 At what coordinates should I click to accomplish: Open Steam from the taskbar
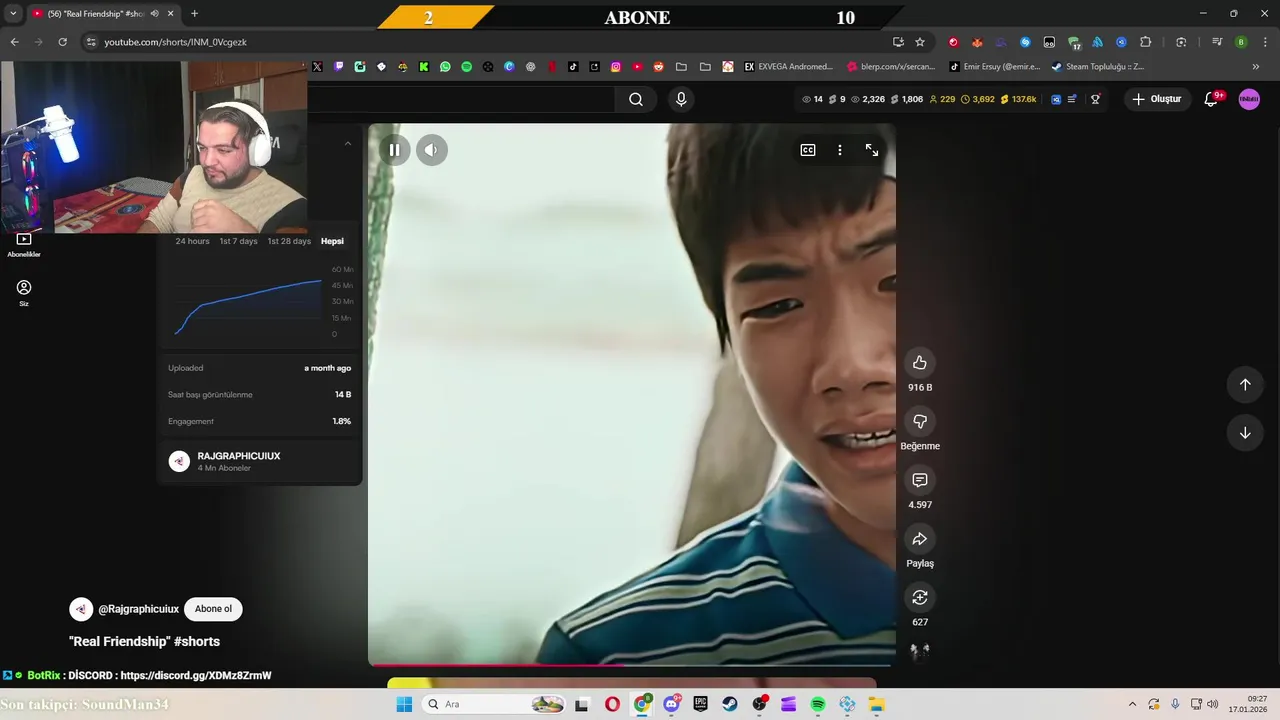pos(730,704)
